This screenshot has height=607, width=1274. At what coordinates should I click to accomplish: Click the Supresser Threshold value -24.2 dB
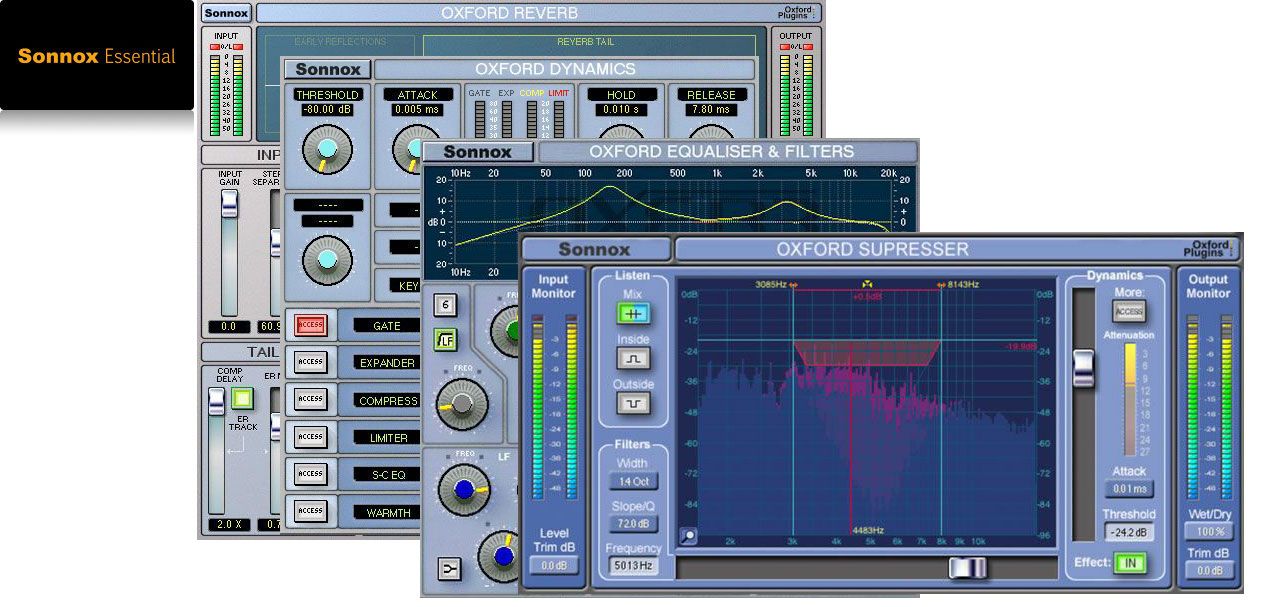(1128, 532)
